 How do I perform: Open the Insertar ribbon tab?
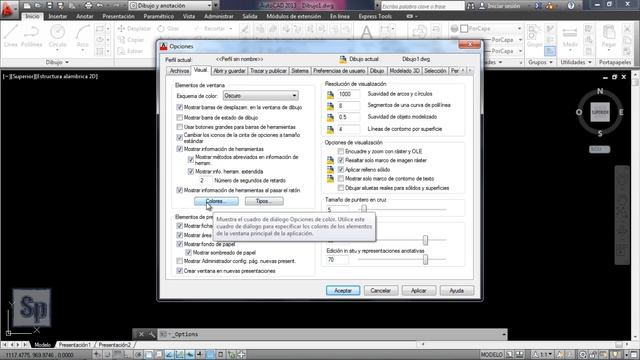pyautogui.click(x=58, y=16)
